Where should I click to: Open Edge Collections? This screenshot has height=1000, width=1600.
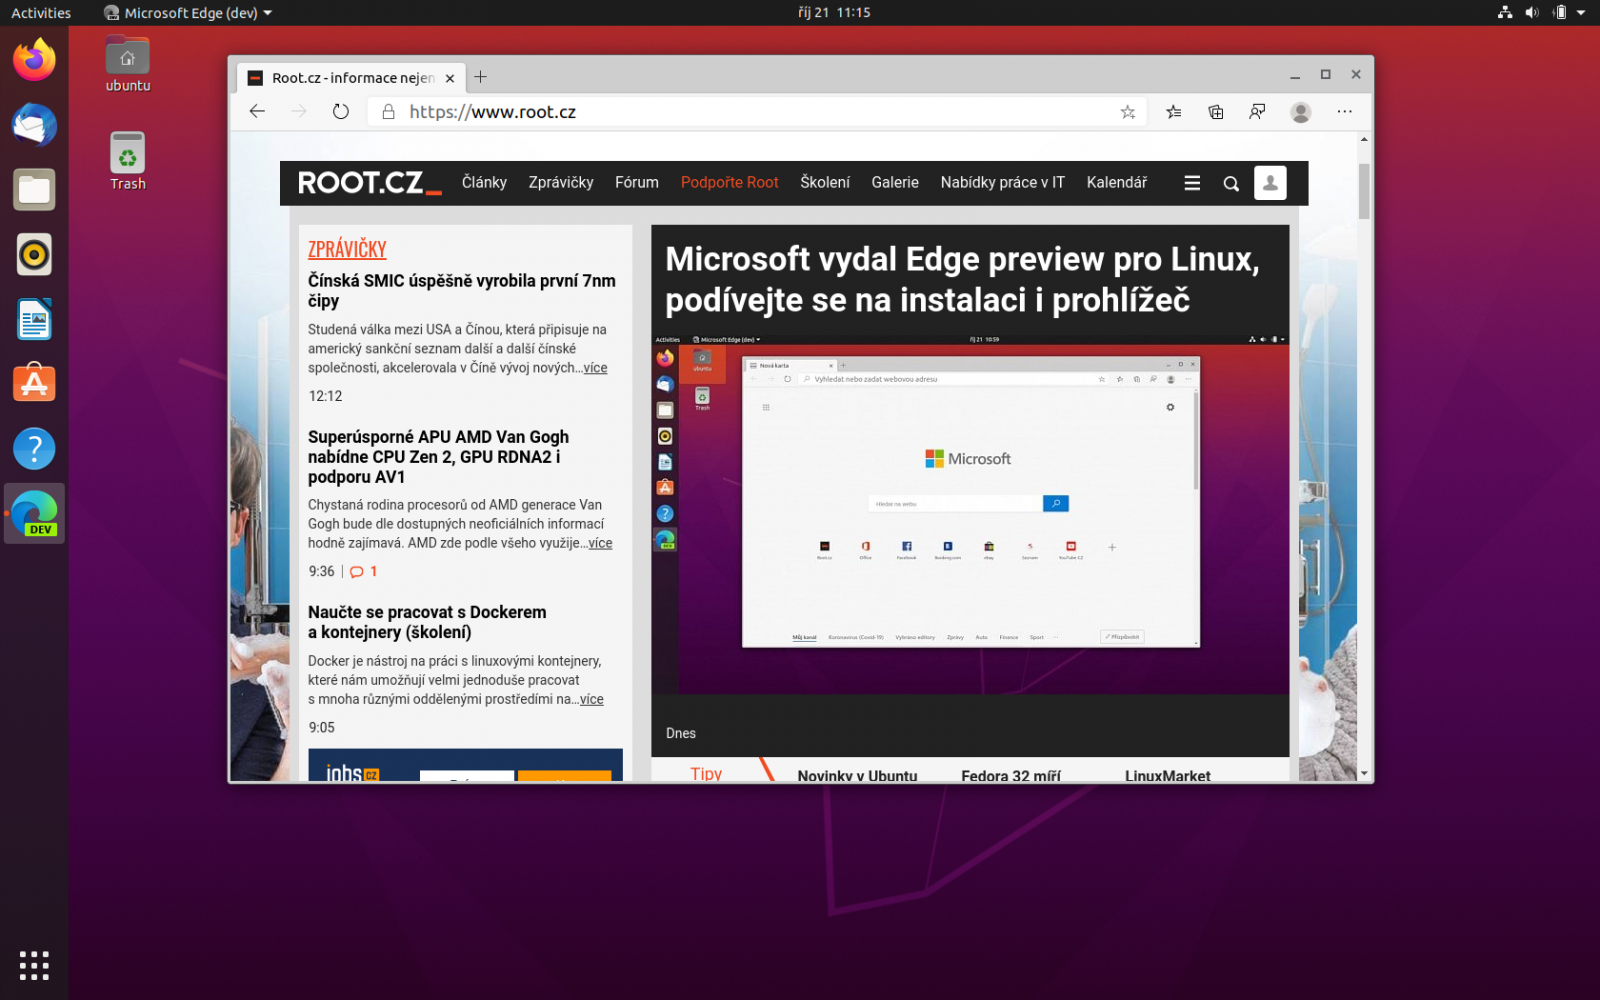click(x=1216, y=111)
